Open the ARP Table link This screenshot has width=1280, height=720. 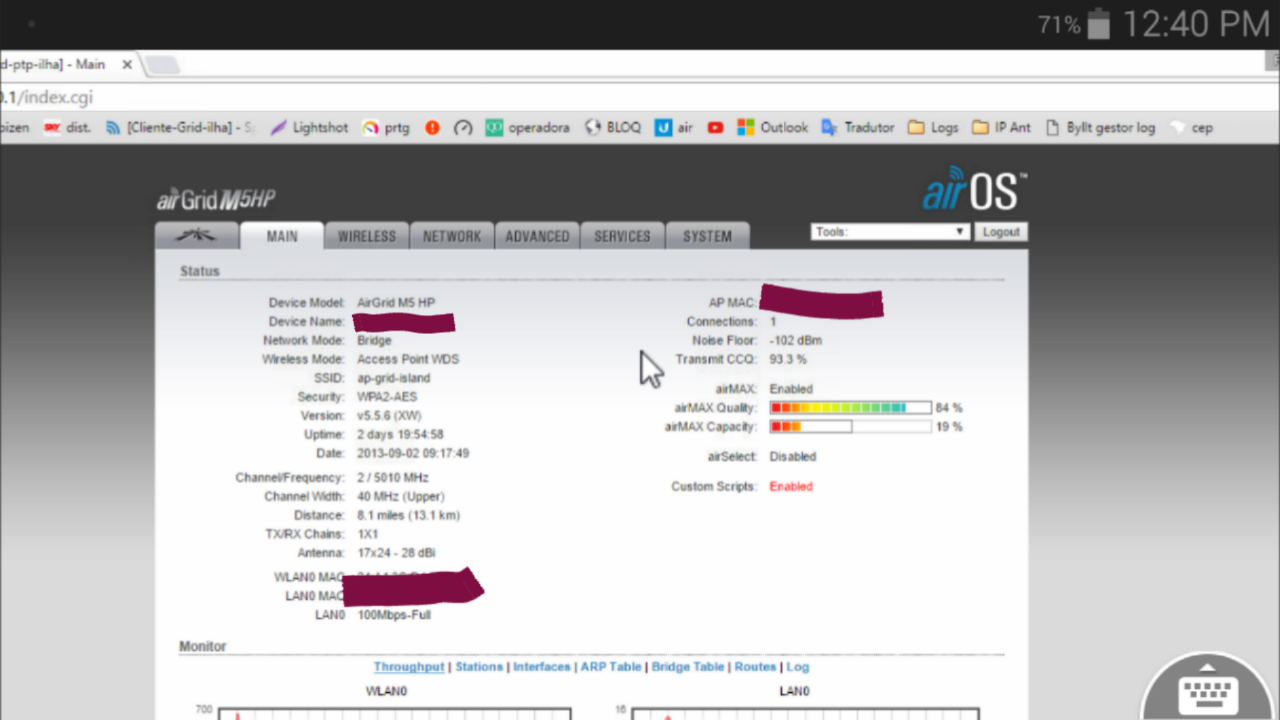click(611, 667)
